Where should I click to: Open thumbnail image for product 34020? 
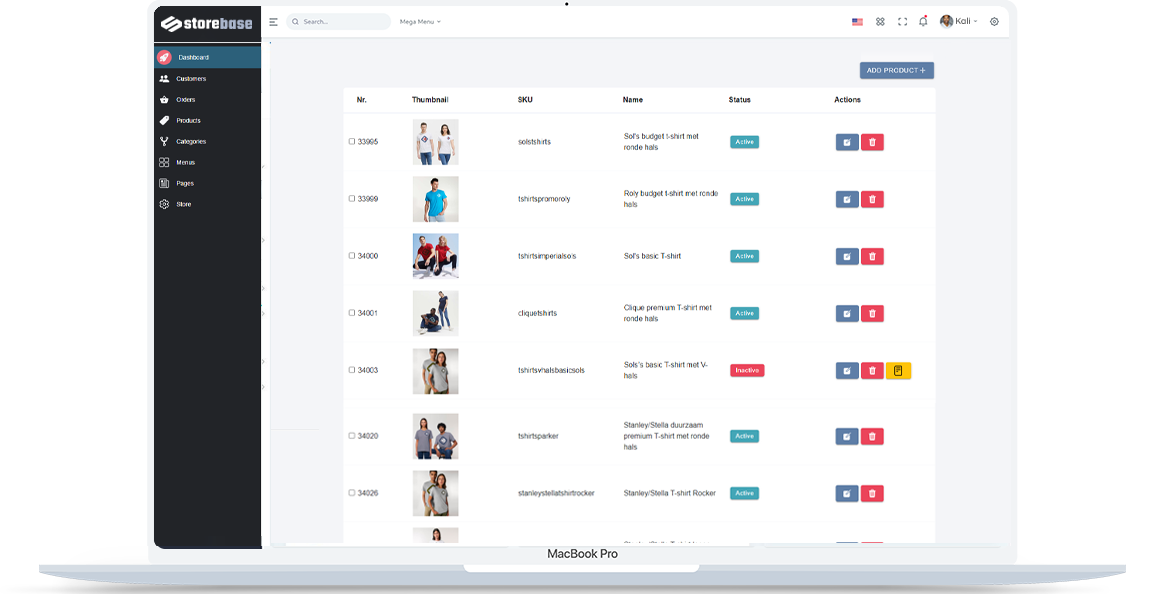click(x=435, y=436)
